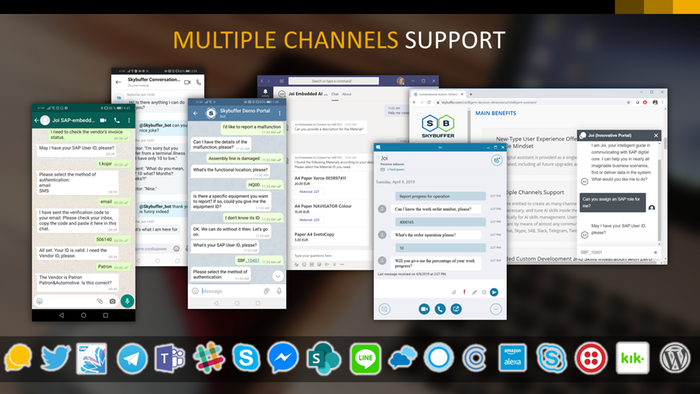The height and width of the screenshot is (394, 700).
Task: Click video call button in Skype Joi window
Action: click(x=424, y=309)
